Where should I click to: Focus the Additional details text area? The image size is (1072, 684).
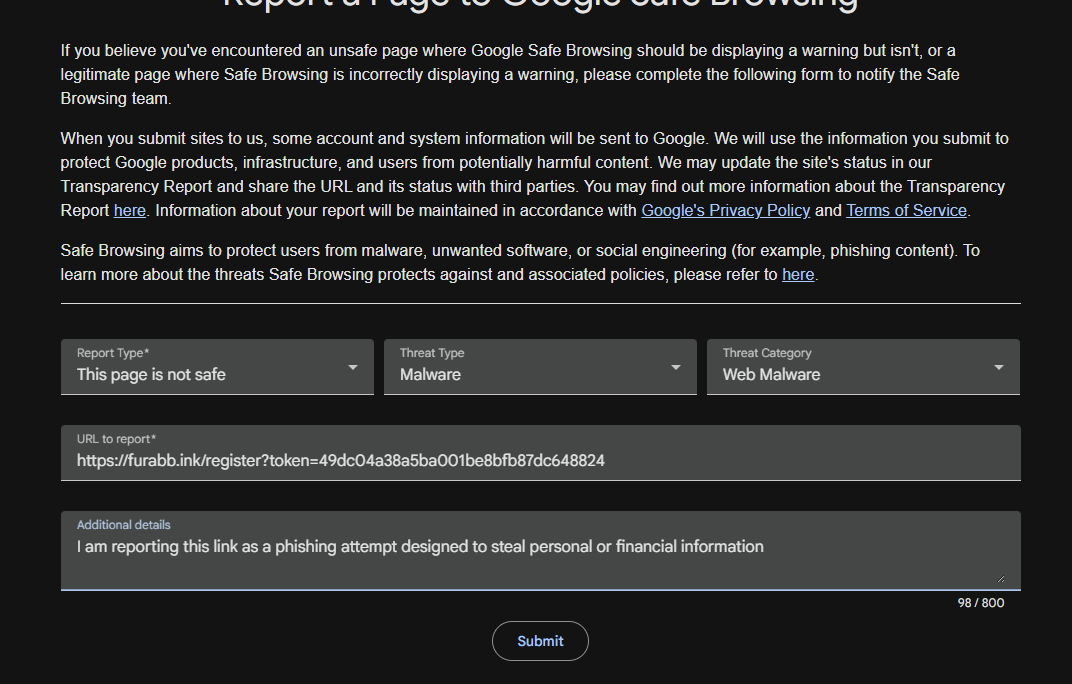(540, 551)
